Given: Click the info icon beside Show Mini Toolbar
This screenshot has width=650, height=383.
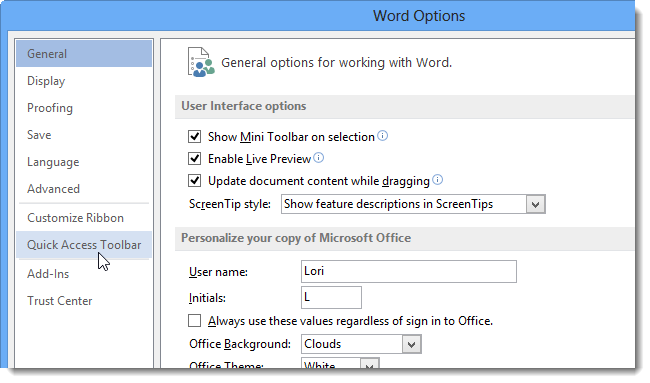Looking at the screenshot, I should pos(383,136).
